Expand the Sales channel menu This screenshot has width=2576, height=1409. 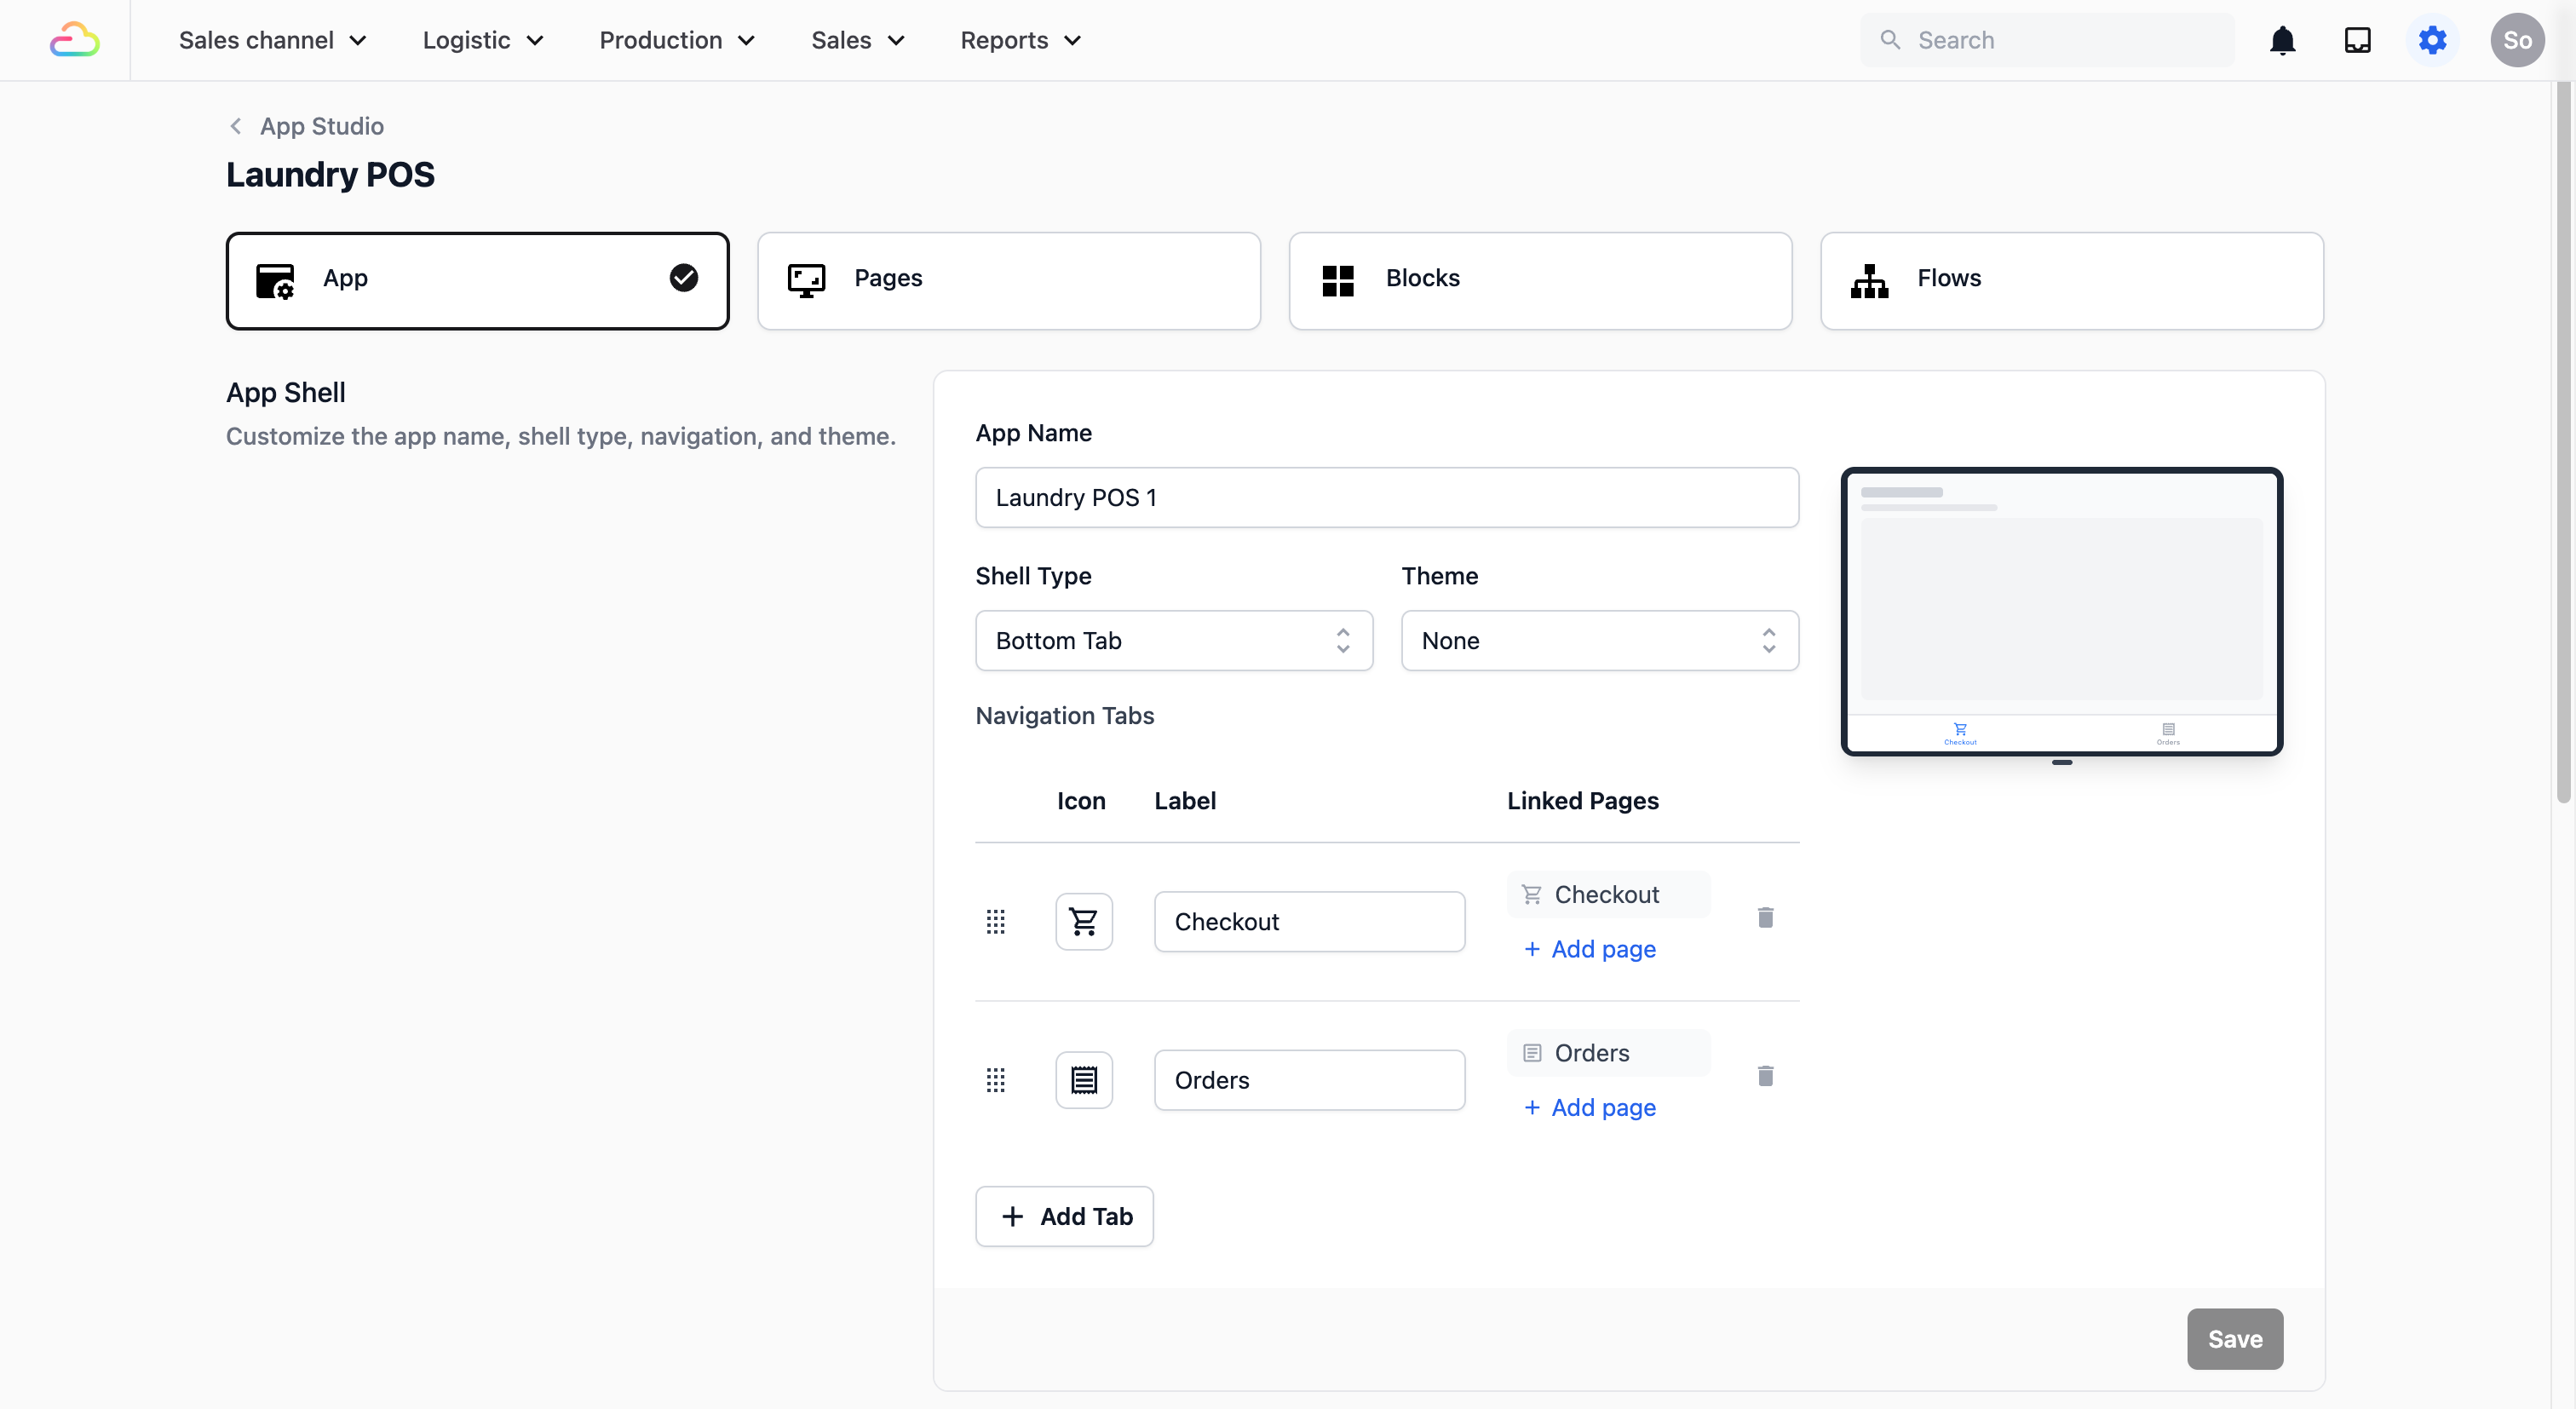click(272, 40)
